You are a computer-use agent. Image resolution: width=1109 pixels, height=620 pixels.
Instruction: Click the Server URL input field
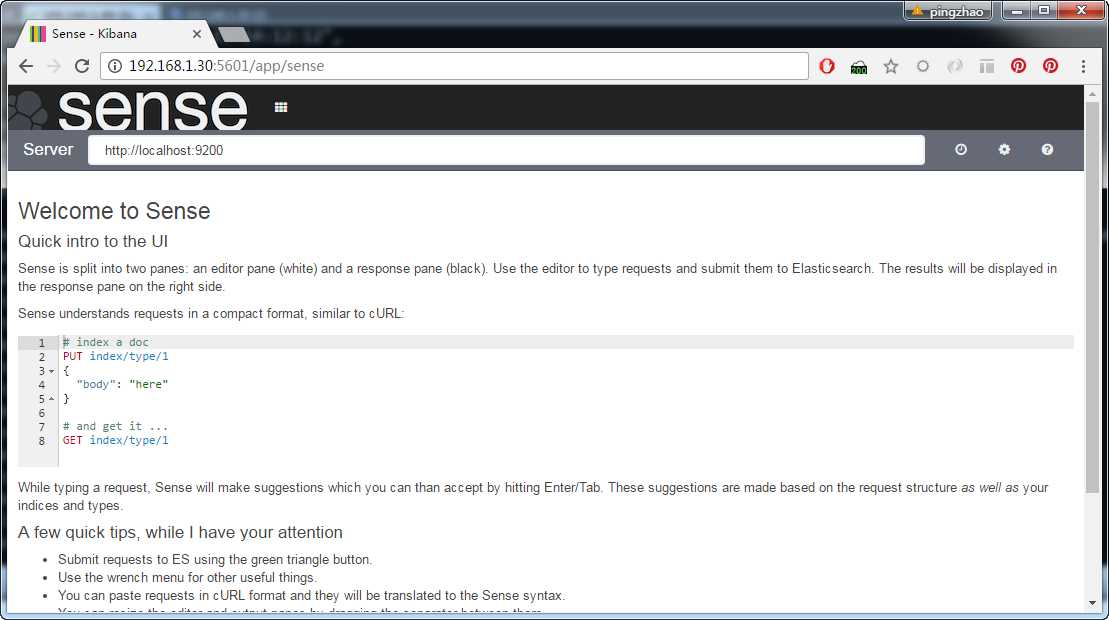tap(506, 150)
